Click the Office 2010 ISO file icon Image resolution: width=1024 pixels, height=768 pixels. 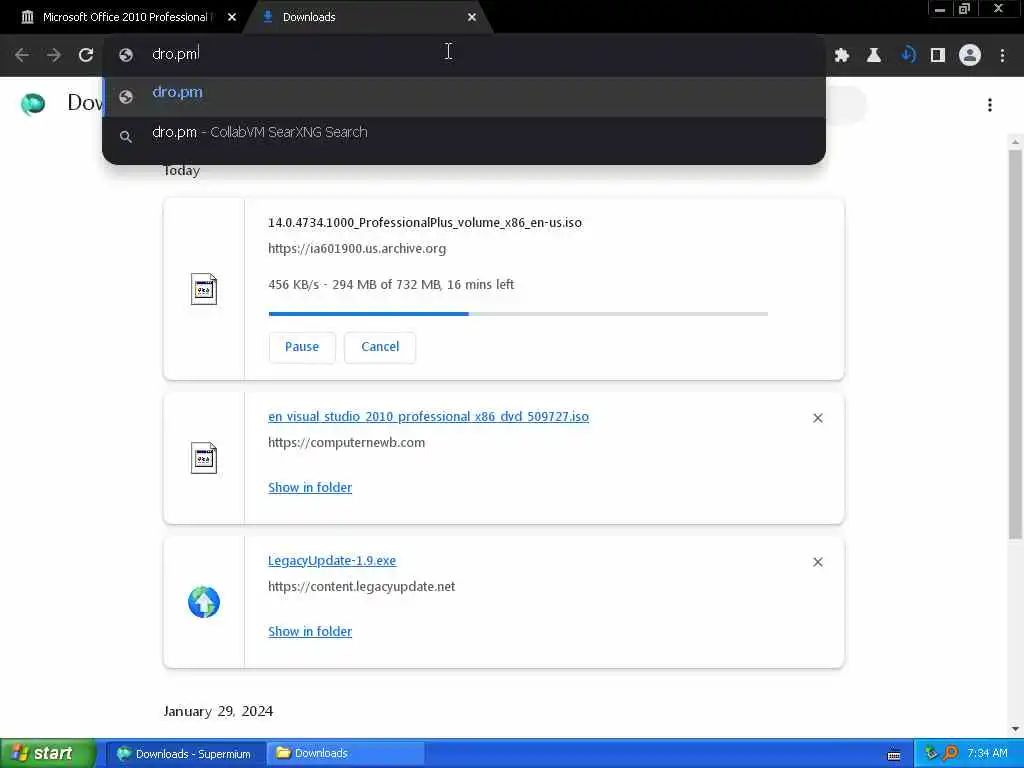(204, 289)
